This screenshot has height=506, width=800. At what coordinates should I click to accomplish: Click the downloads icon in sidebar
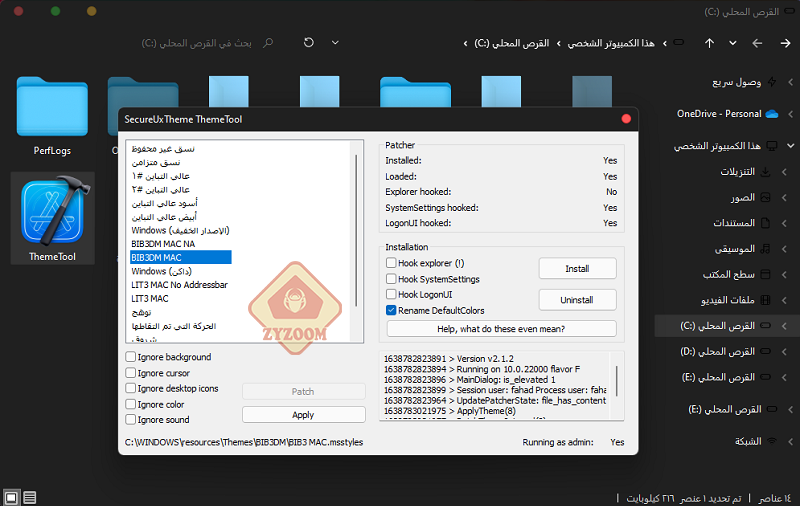coord(765,172)
